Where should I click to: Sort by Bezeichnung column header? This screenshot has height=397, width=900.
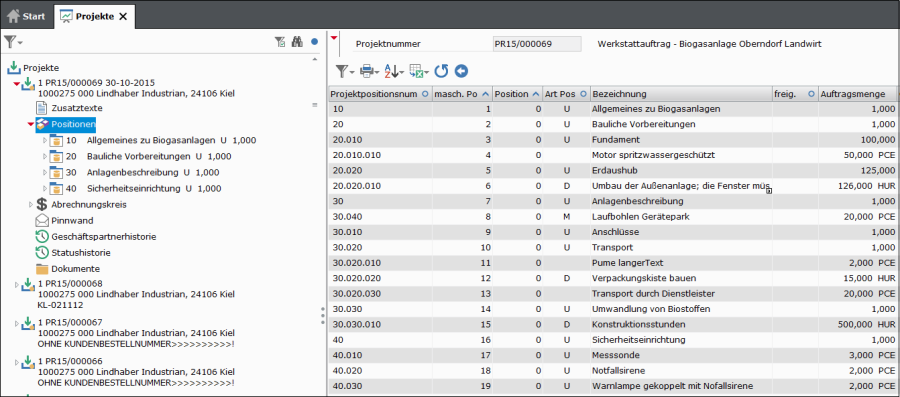click(x=681, y=94)
